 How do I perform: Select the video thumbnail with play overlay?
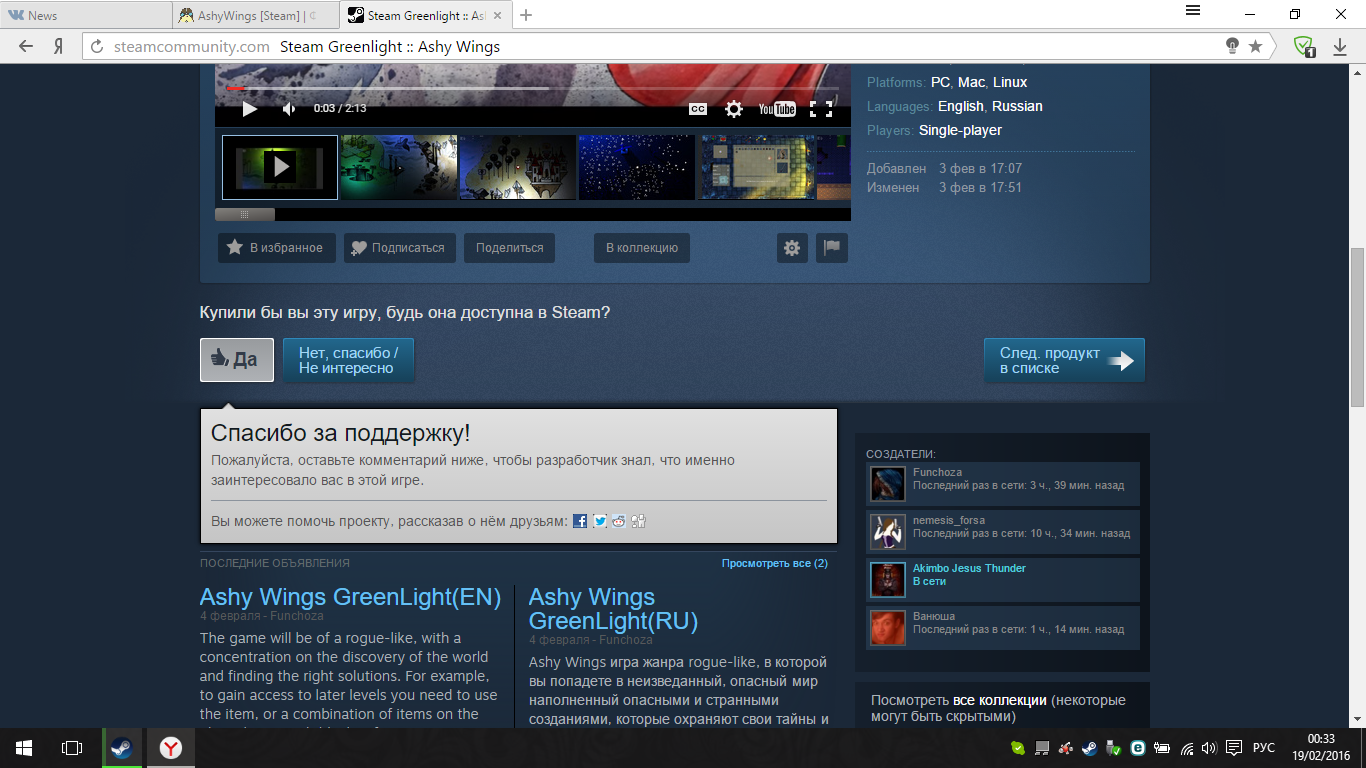click(280, 167)
